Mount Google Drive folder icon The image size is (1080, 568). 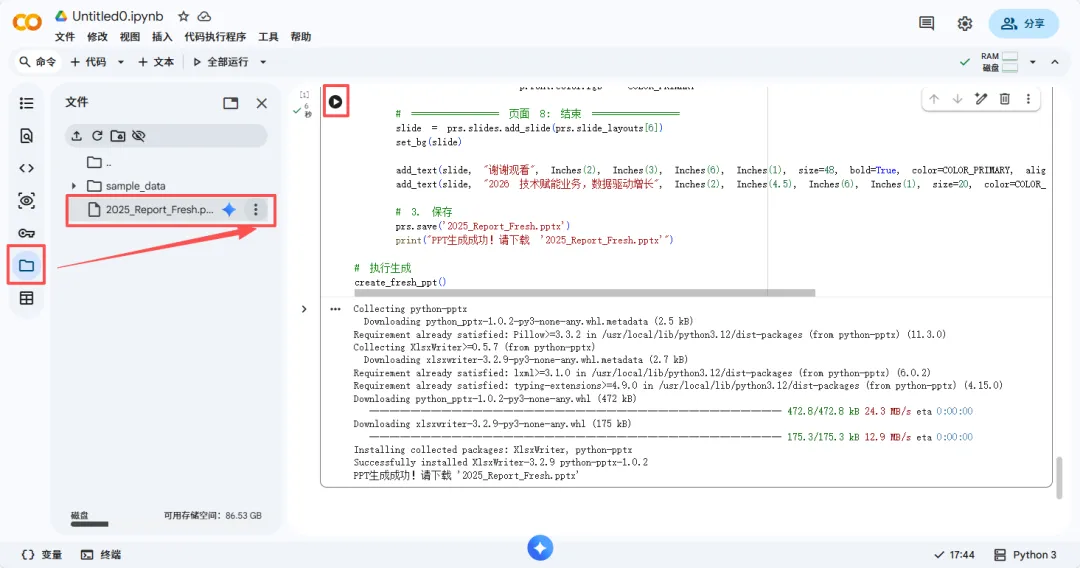118,136
